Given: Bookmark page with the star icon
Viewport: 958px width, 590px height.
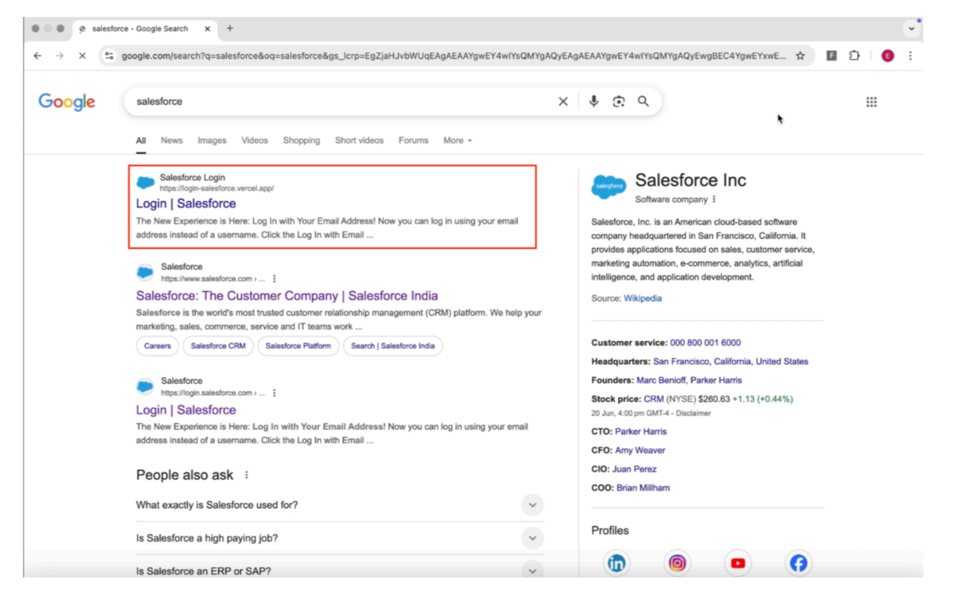Looking at the screenshot, I should [x=800, y=56].
